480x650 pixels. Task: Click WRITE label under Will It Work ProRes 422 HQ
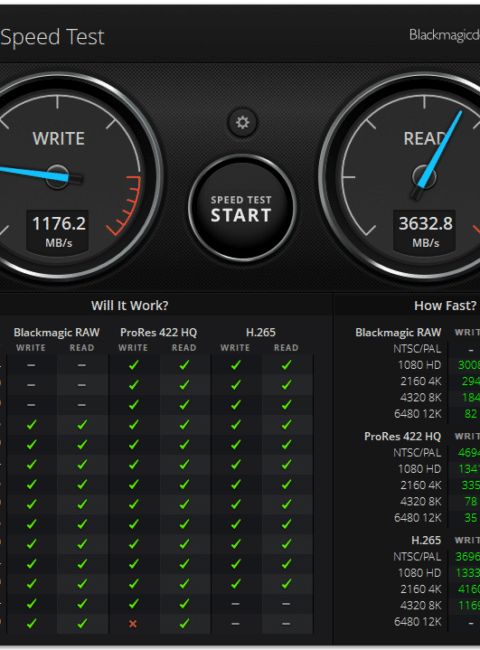133,348
